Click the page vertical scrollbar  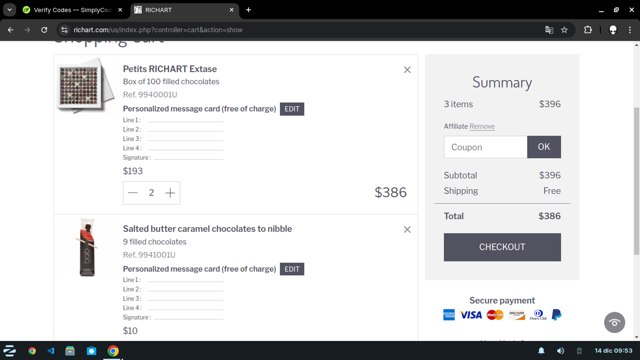636,181
